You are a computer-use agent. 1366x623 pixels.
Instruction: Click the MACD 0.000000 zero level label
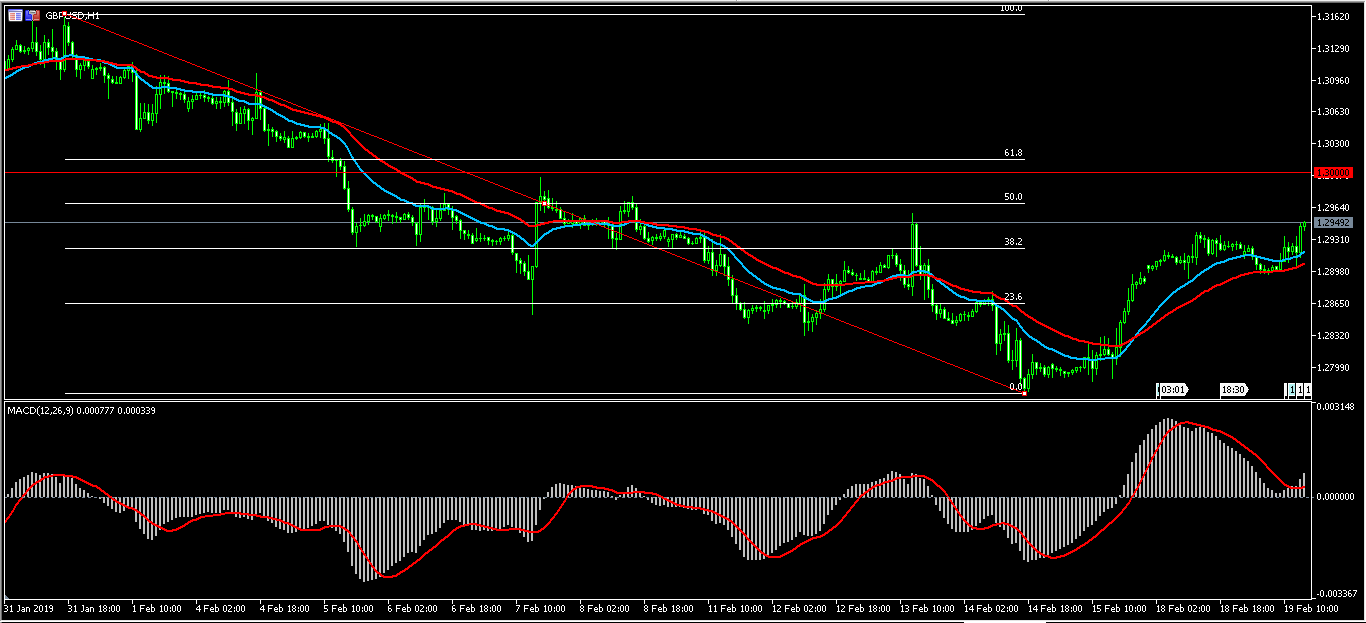(1335, 496)
